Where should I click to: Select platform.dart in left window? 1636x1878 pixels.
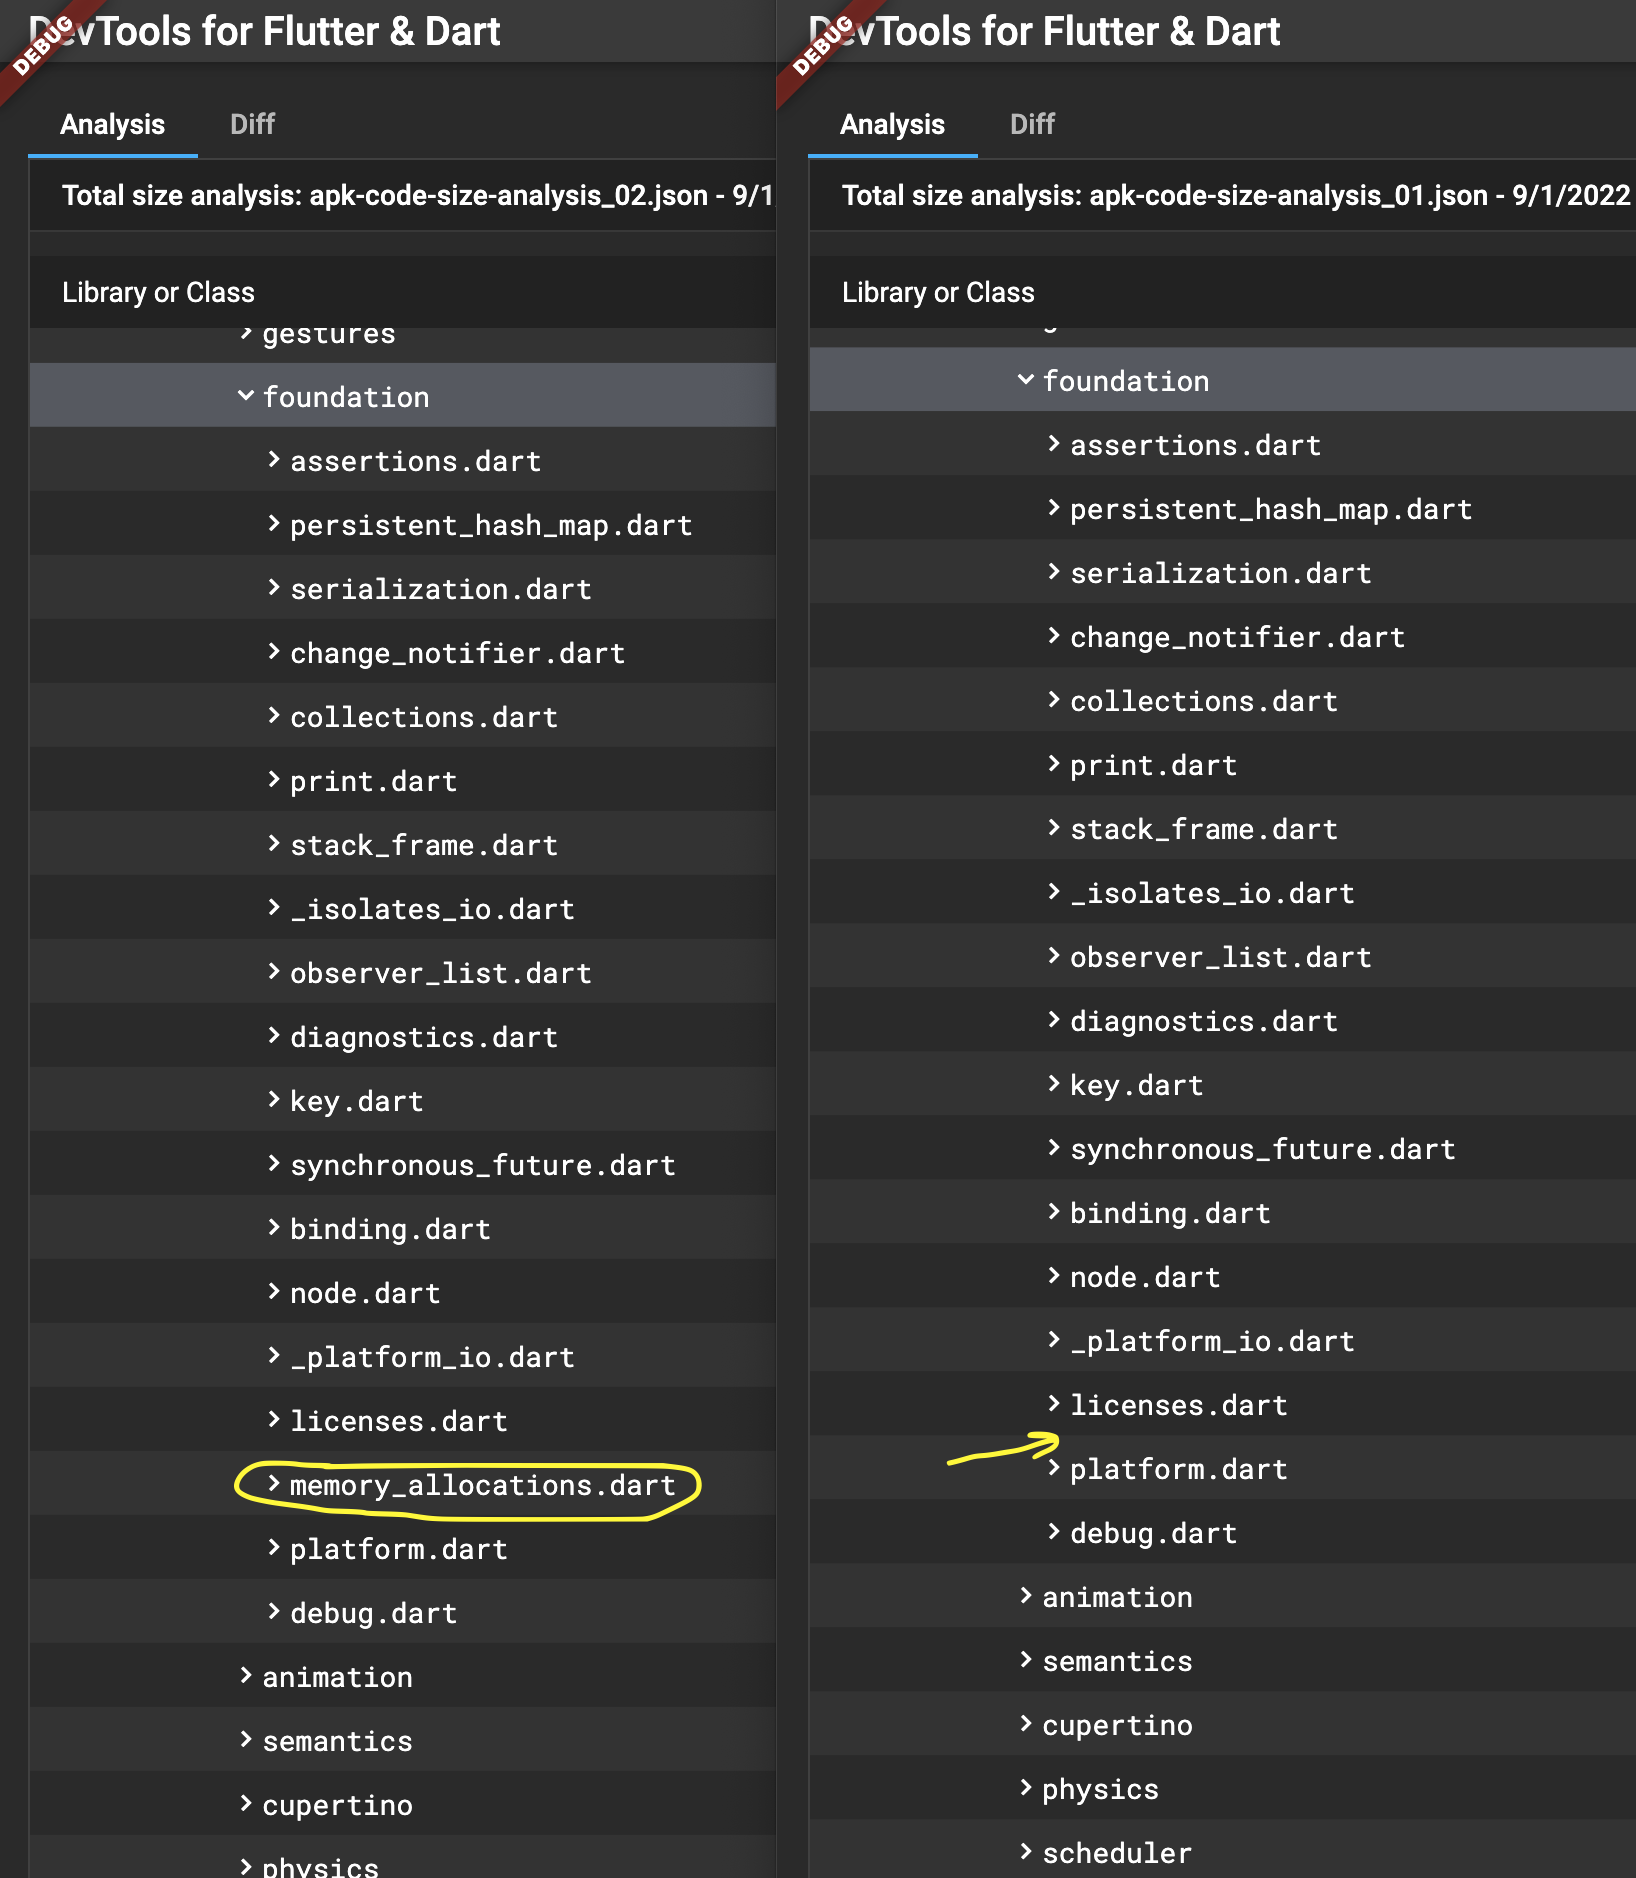point(399,1549)
